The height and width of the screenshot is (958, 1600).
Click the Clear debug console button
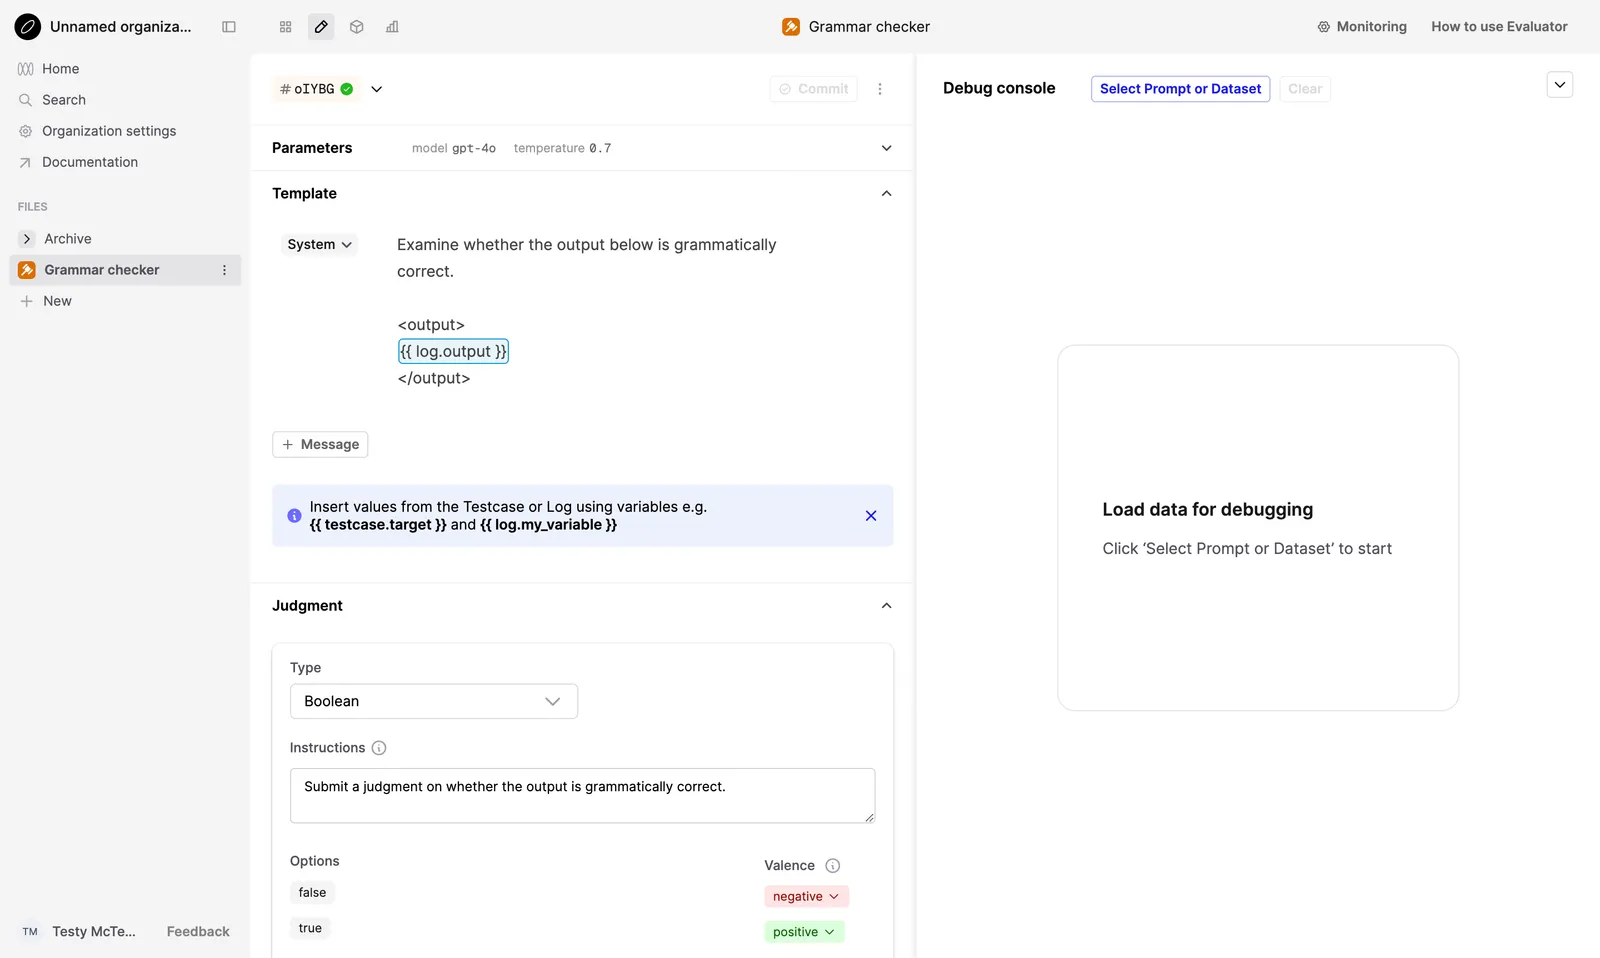click(x=1305, y=89)
